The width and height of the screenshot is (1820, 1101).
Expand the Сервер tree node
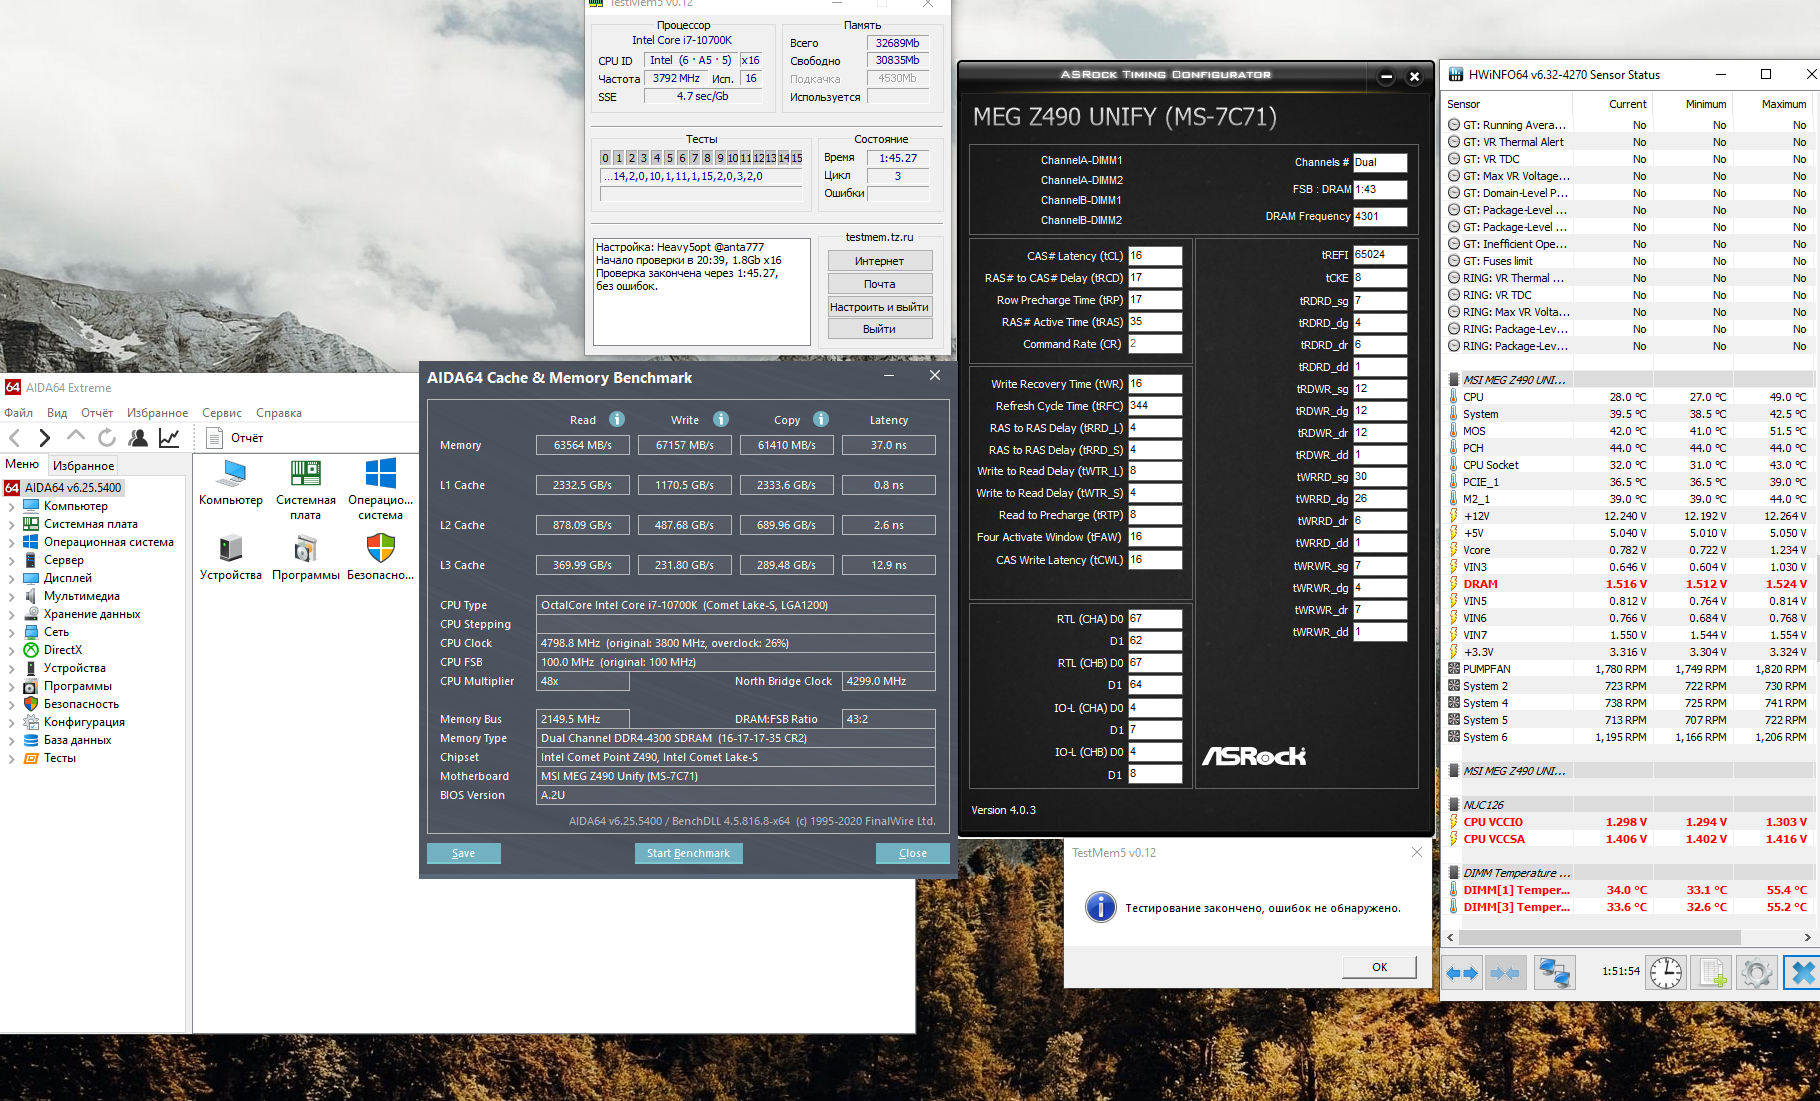point(11,560)
